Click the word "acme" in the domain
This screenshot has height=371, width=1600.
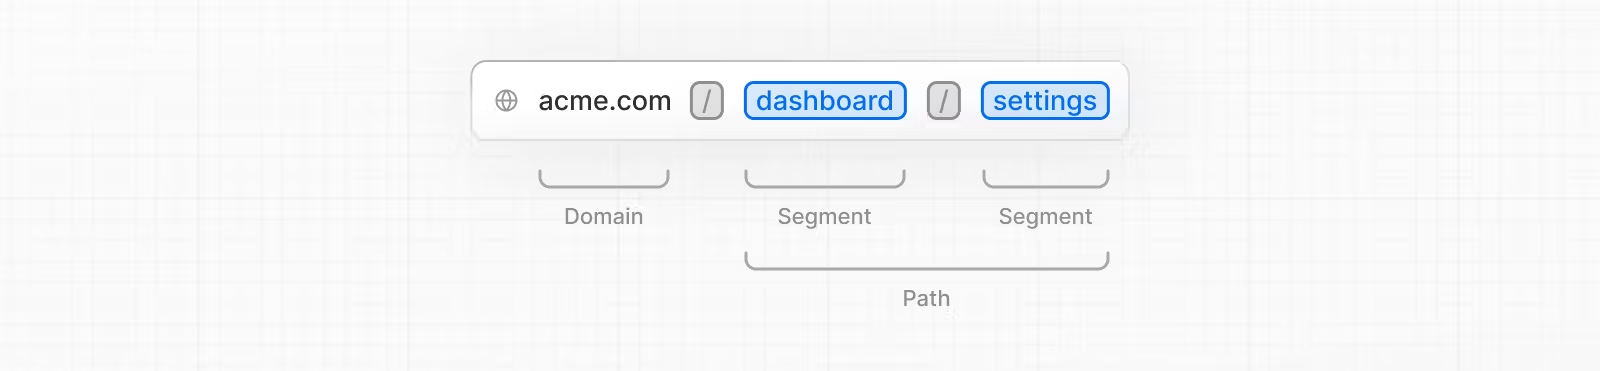click(x=573, y=102)
